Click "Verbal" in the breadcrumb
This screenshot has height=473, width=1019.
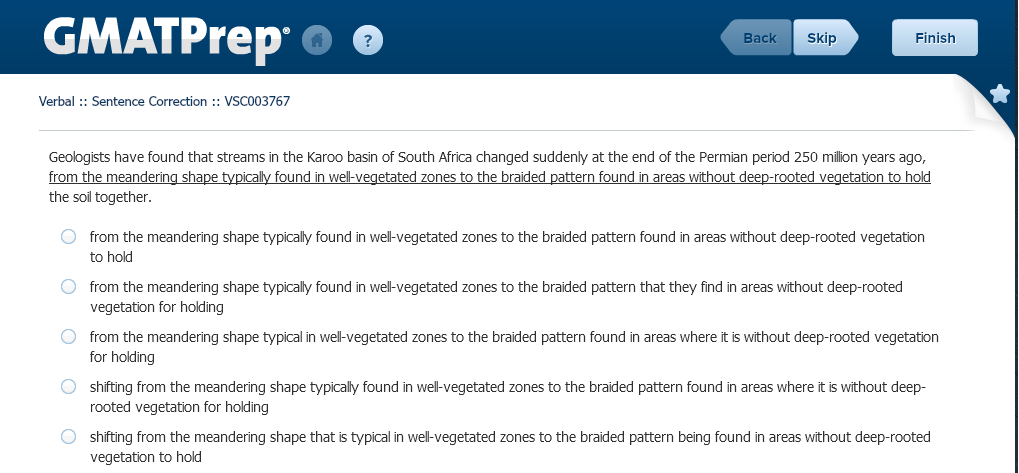57,101
